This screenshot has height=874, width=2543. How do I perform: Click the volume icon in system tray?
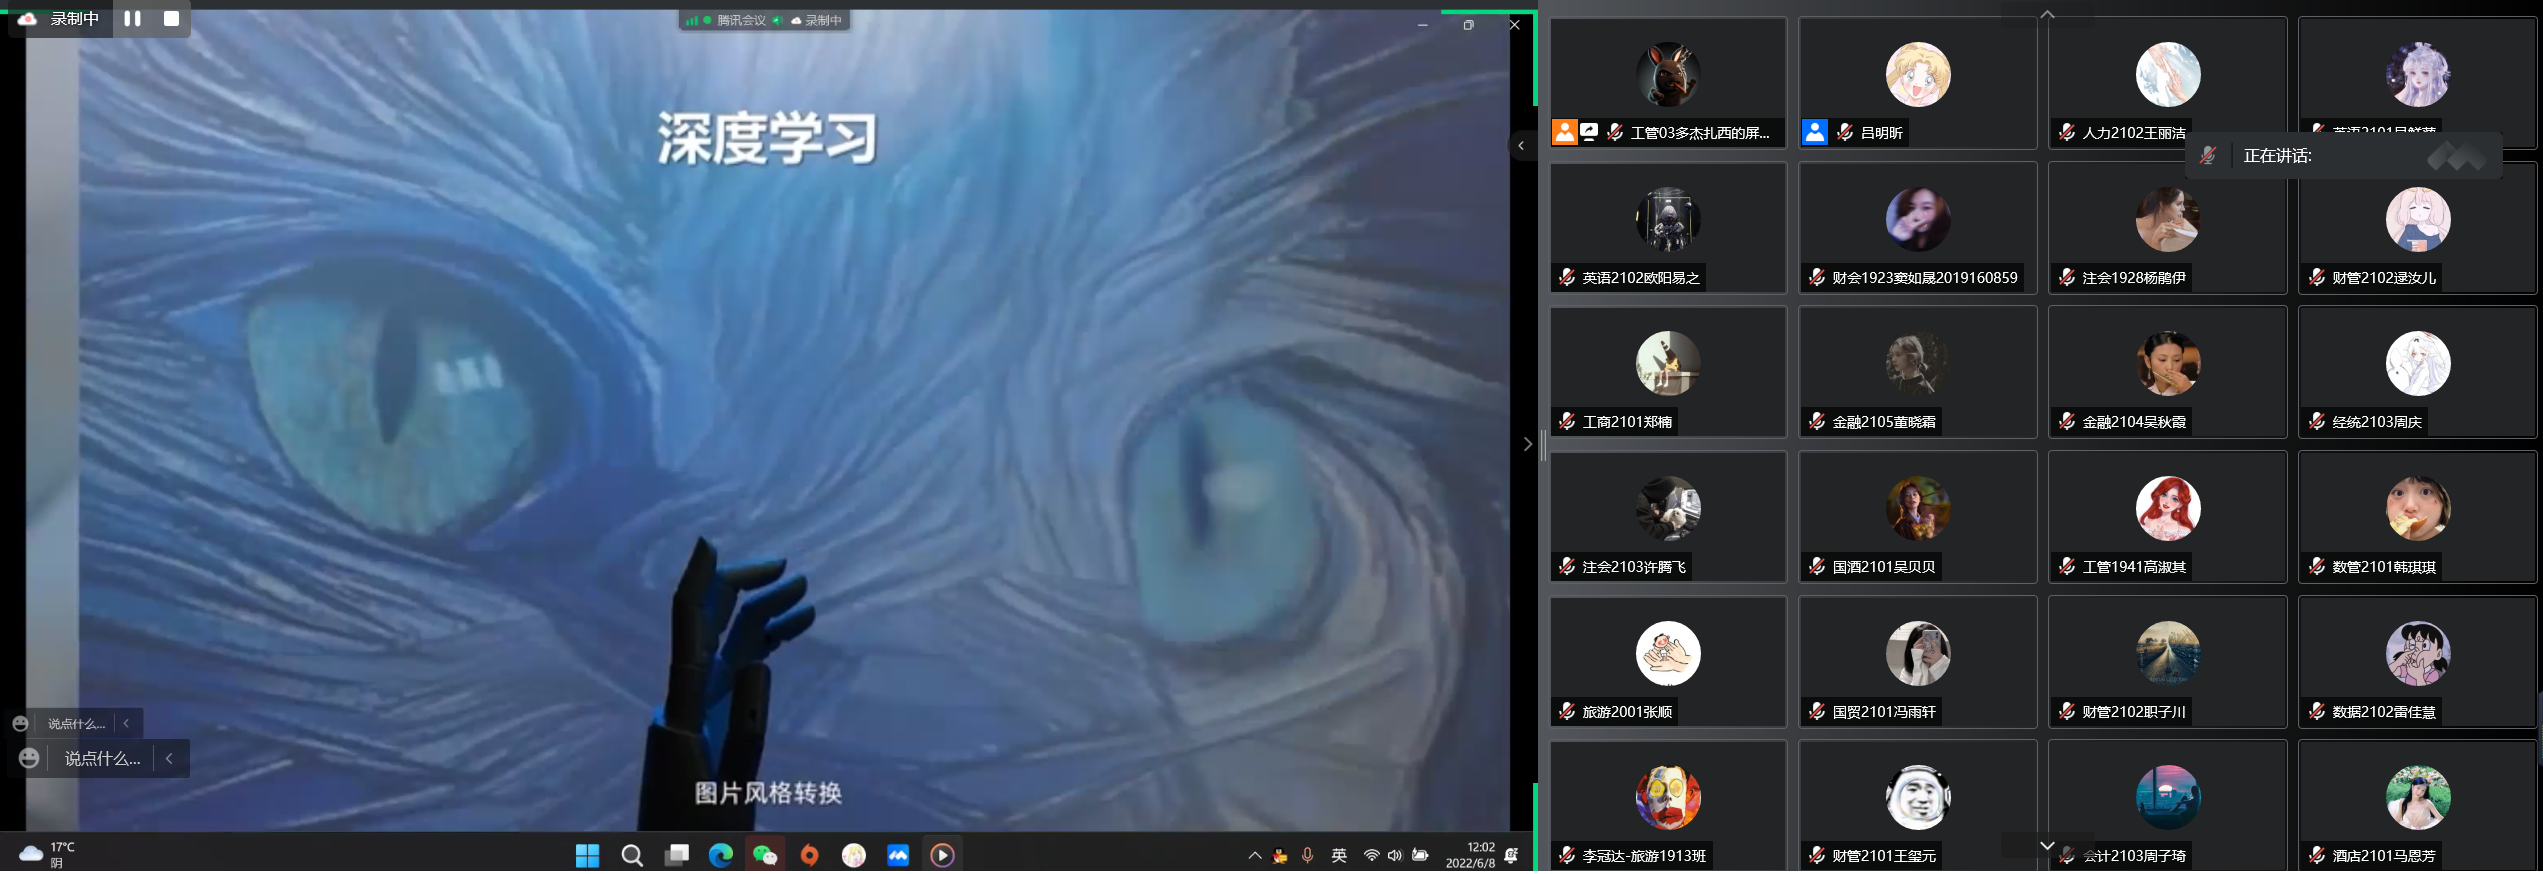(x=1395, y=856)
